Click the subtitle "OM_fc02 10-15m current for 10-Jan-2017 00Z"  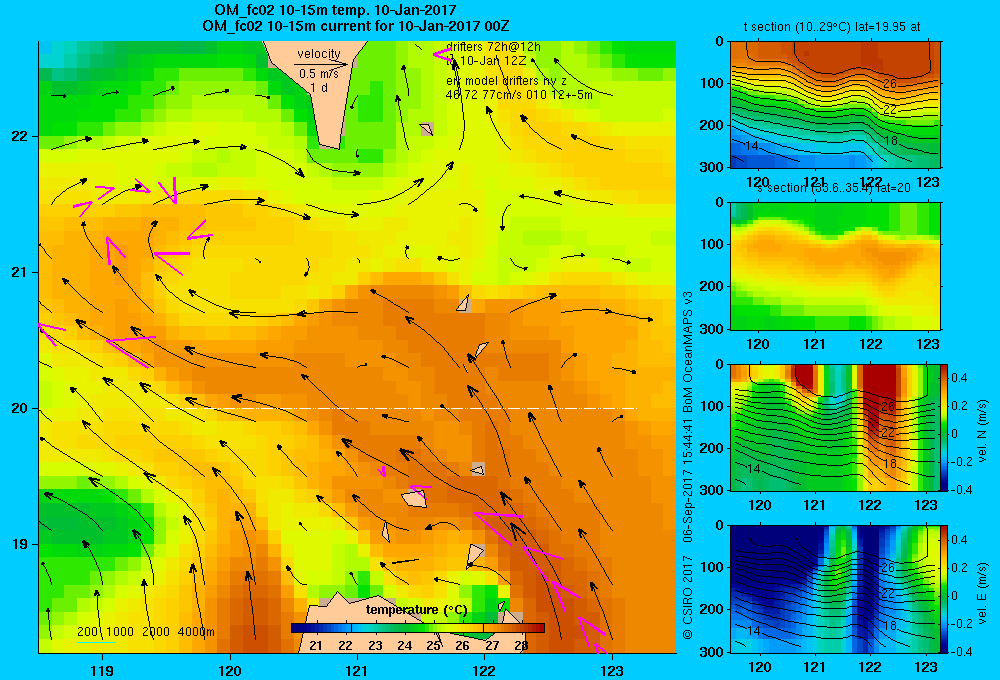click(x=355, y=26)
